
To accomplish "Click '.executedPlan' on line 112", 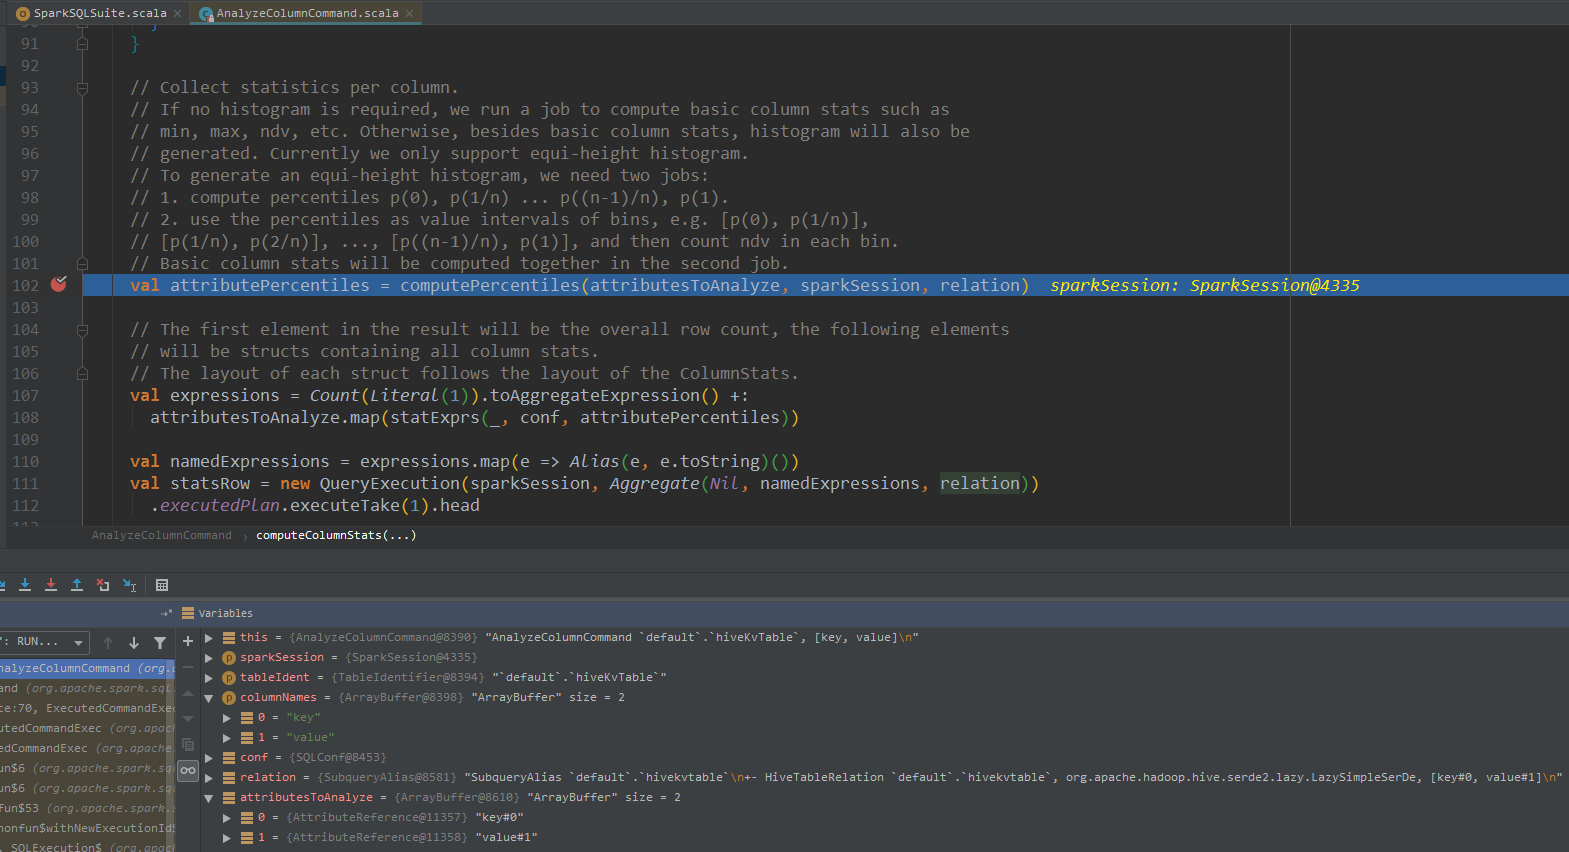I will pyautogui.click(x=215, y=506).
